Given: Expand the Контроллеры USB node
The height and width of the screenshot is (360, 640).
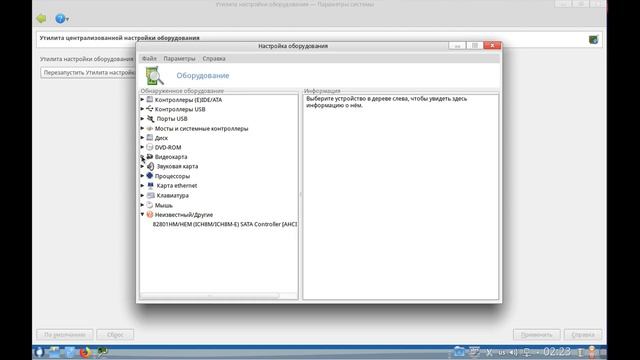Looking at the screenshot, I should pos(142,109).
